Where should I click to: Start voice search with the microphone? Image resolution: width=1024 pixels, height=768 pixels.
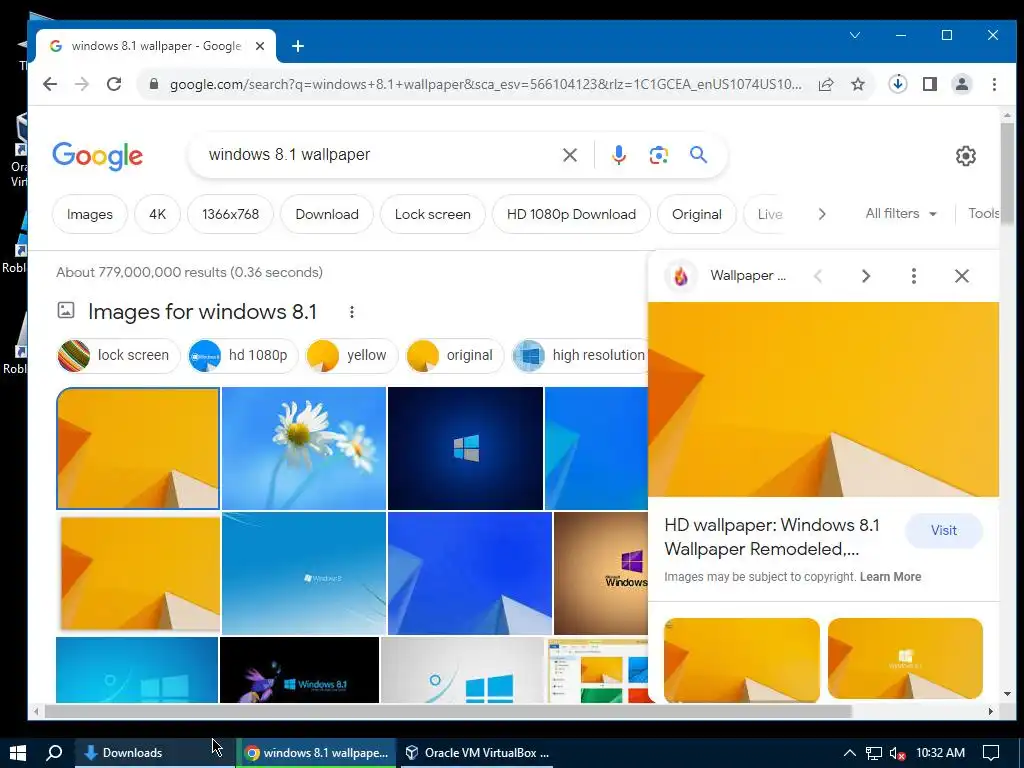[x=618, y=155]
